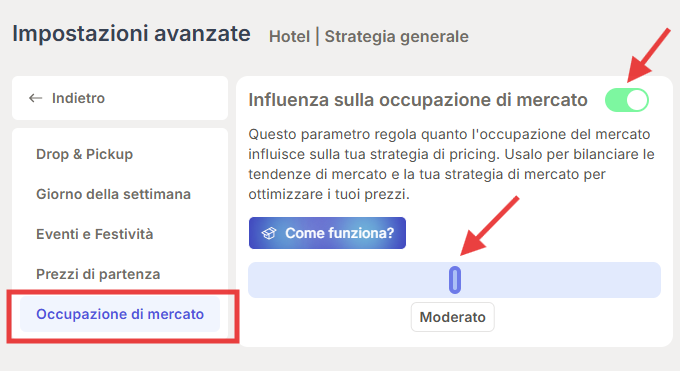Go back using the Indietro button
The height and width of the screenshot is (371, 680).
click(x=120, y=98)
